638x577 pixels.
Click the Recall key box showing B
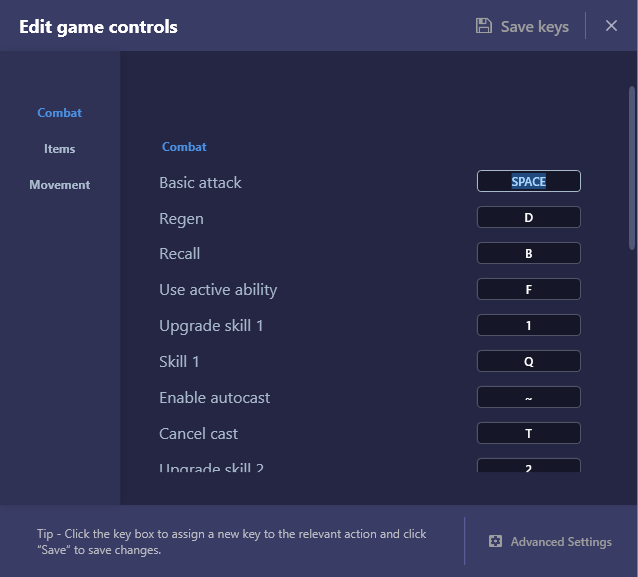[x=529, y=254]
